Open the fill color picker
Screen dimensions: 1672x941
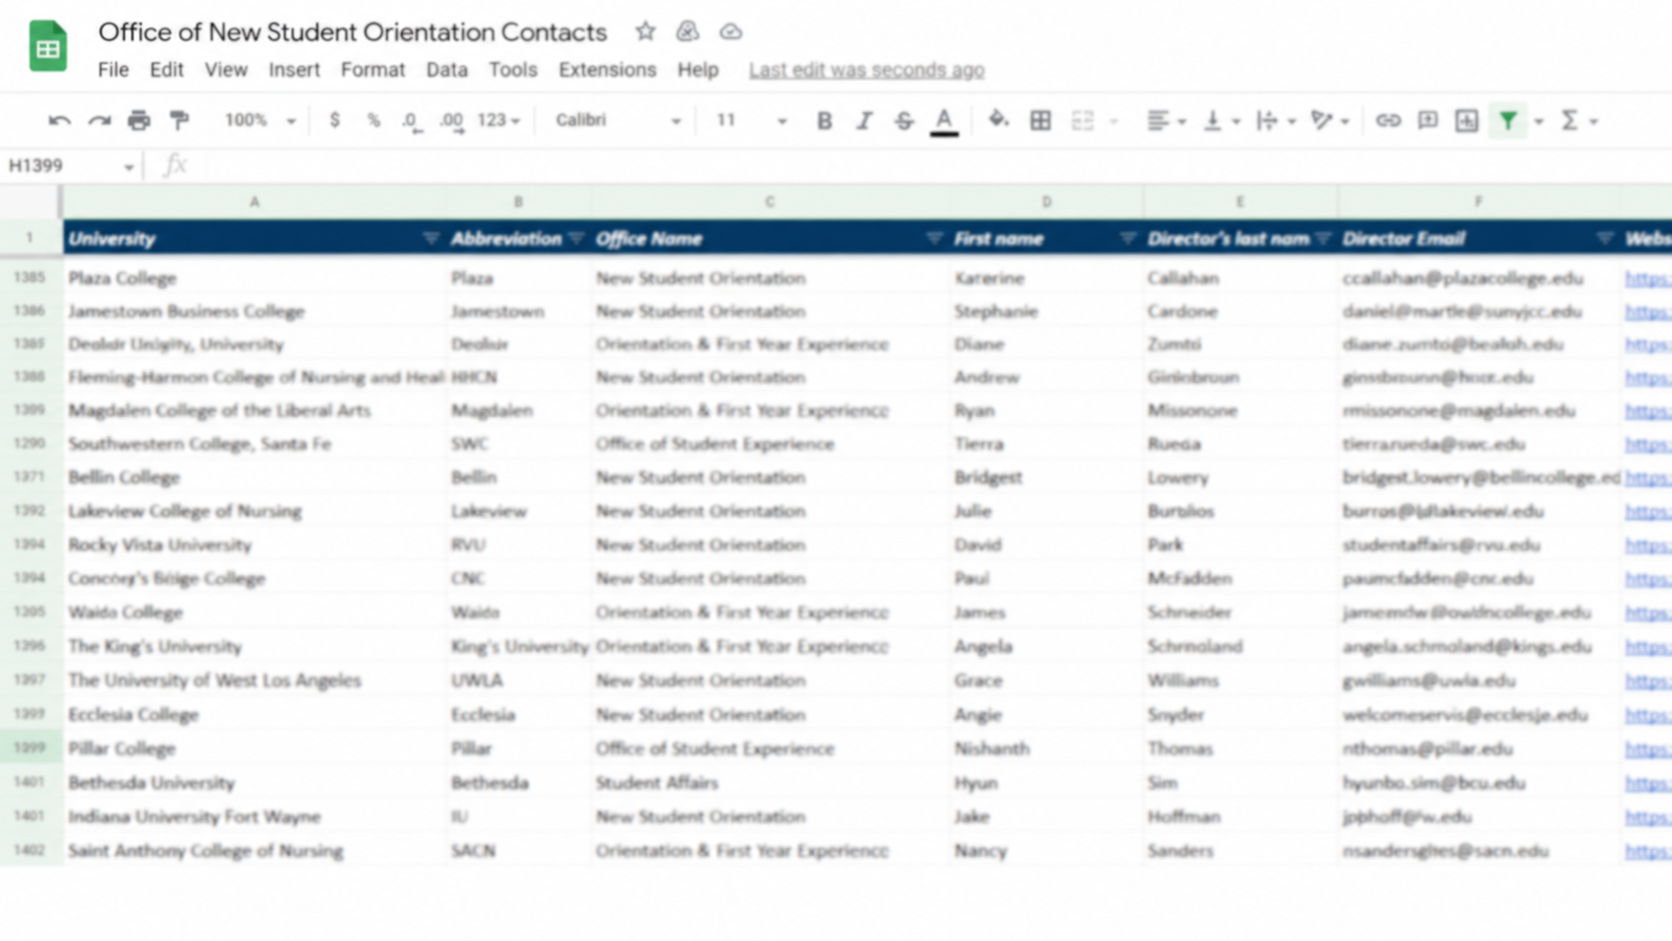pos(998,121)
